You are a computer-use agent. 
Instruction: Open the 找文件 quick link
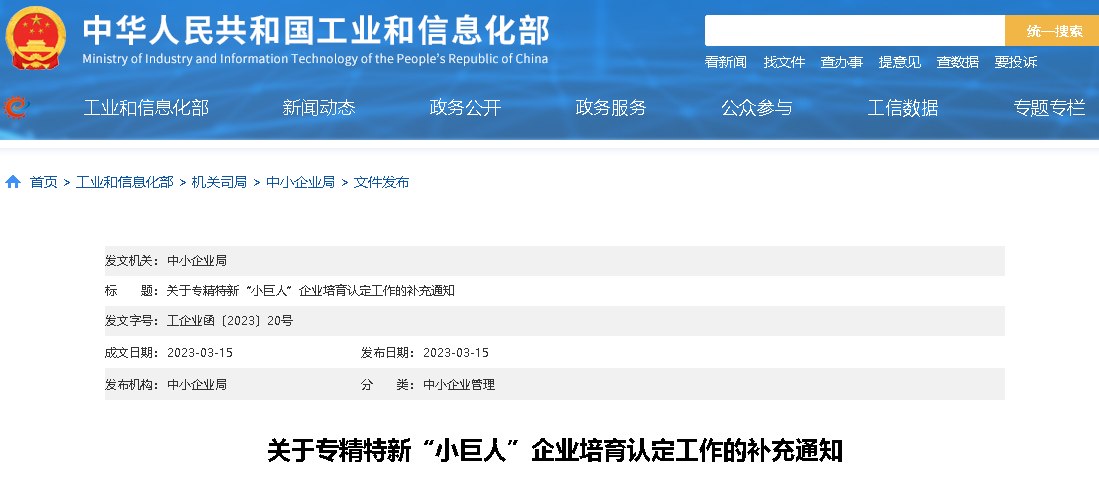784,62
